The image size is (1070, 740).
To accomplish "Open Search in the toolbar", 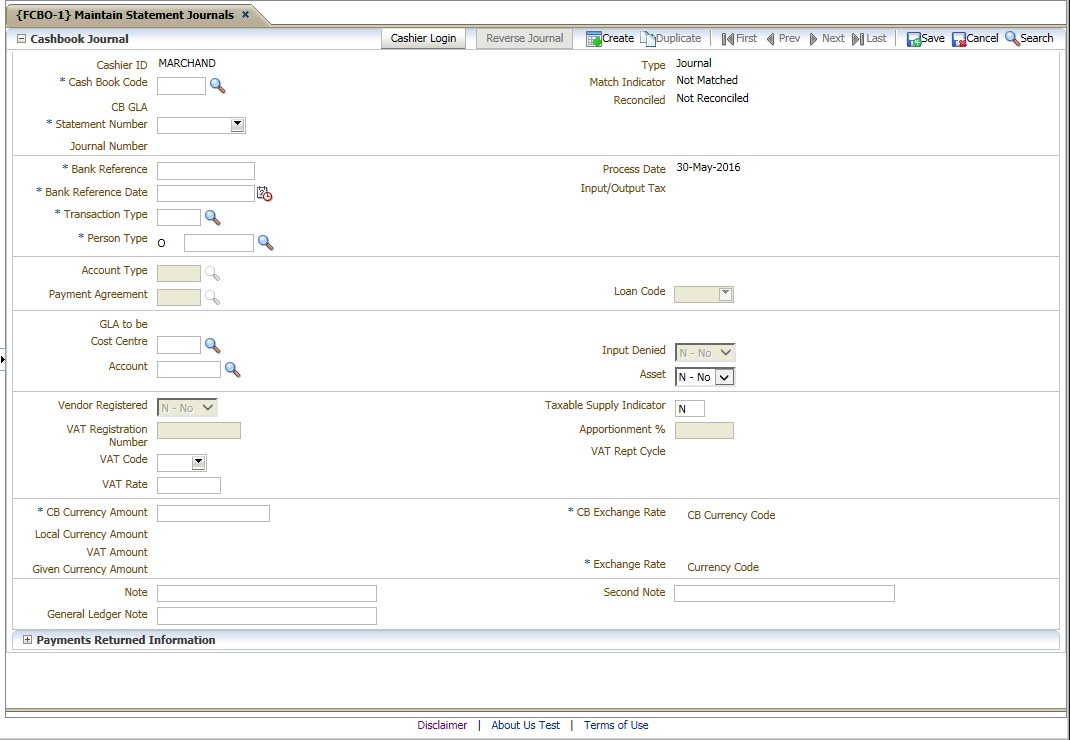I will pos(1029,38).
